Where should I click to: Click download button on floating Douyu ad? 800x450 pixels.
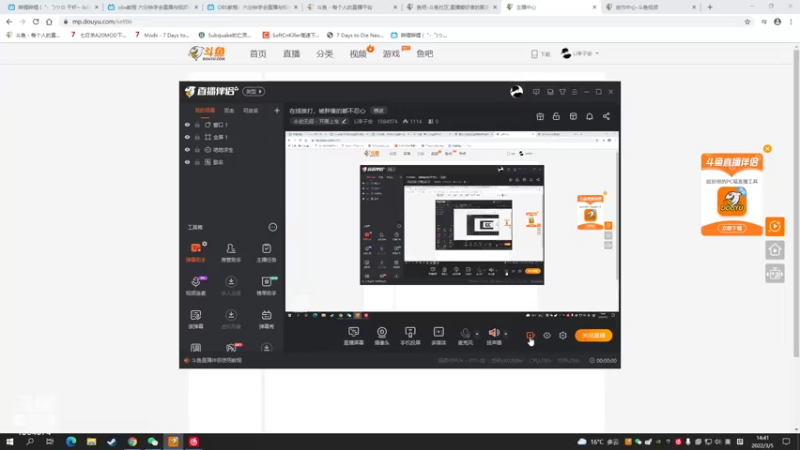point(732,228)
